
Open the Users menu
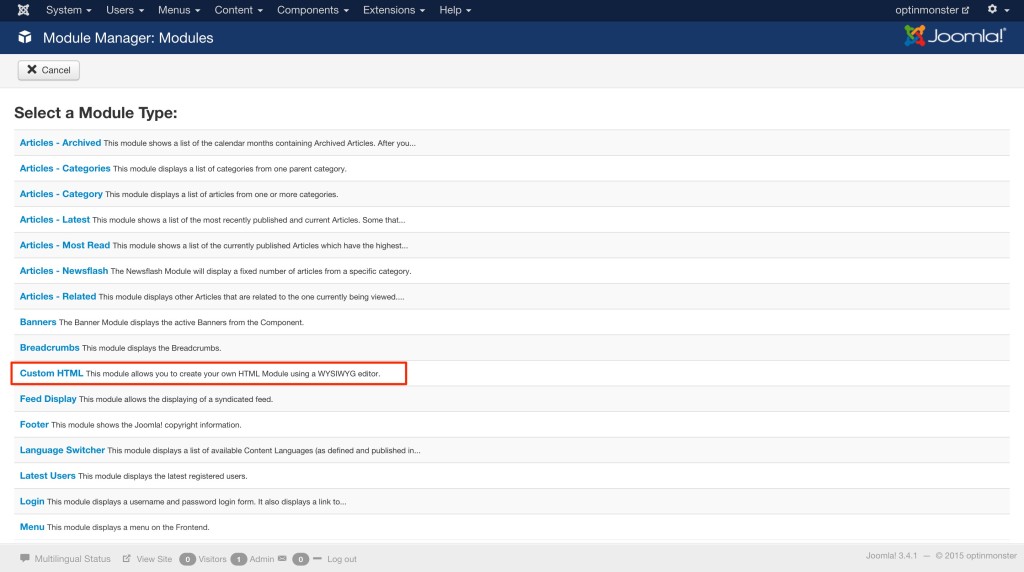[125, 10]
